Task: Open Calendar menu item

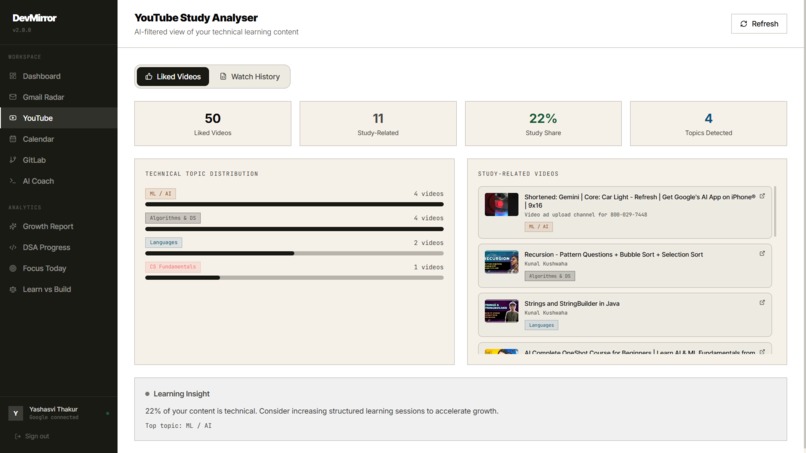Action: click(59, 139)
